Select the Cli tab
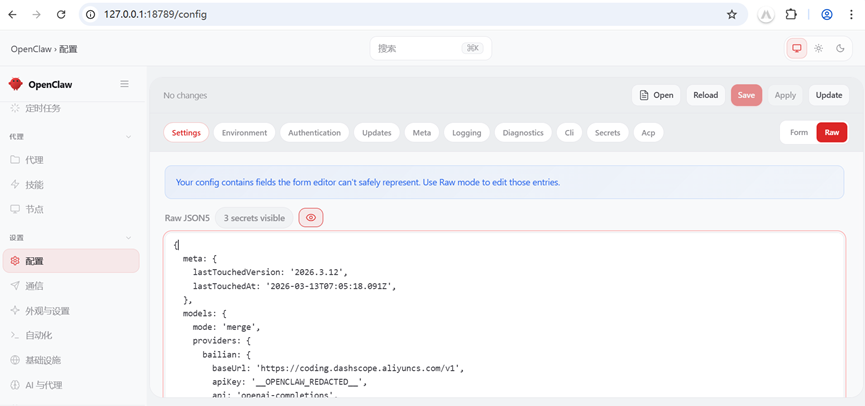Image resolution: width=865 pixels, height=406 pixels. (569, 132)
